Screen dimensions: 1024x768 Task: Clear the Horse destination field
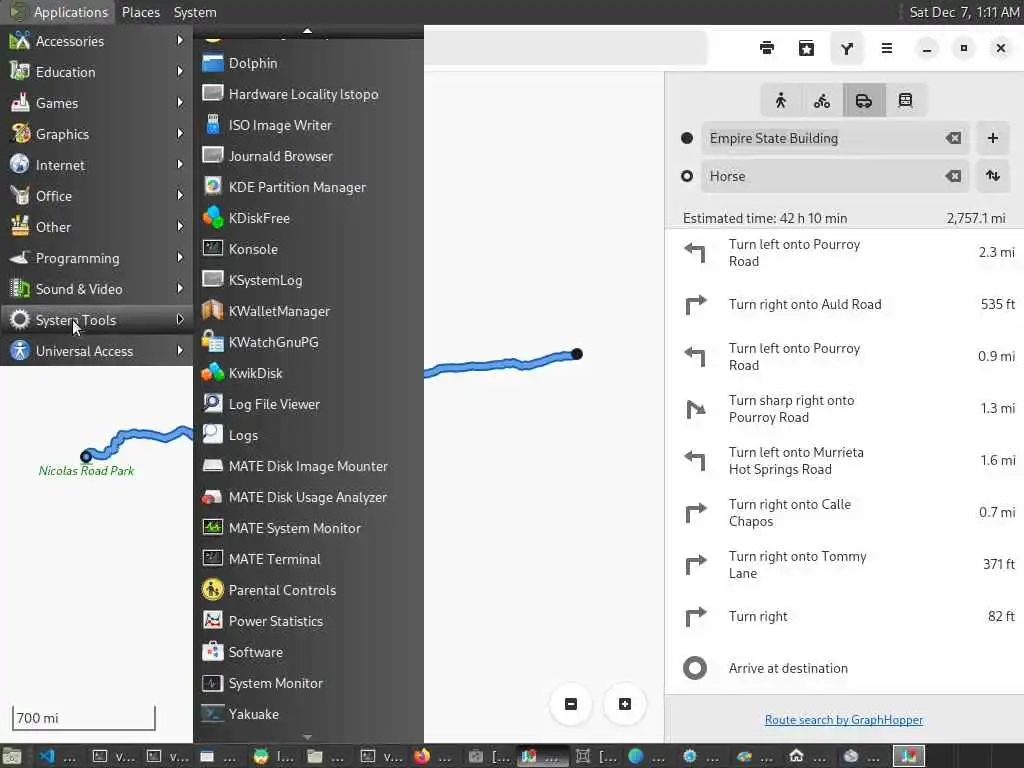point(953,176)
